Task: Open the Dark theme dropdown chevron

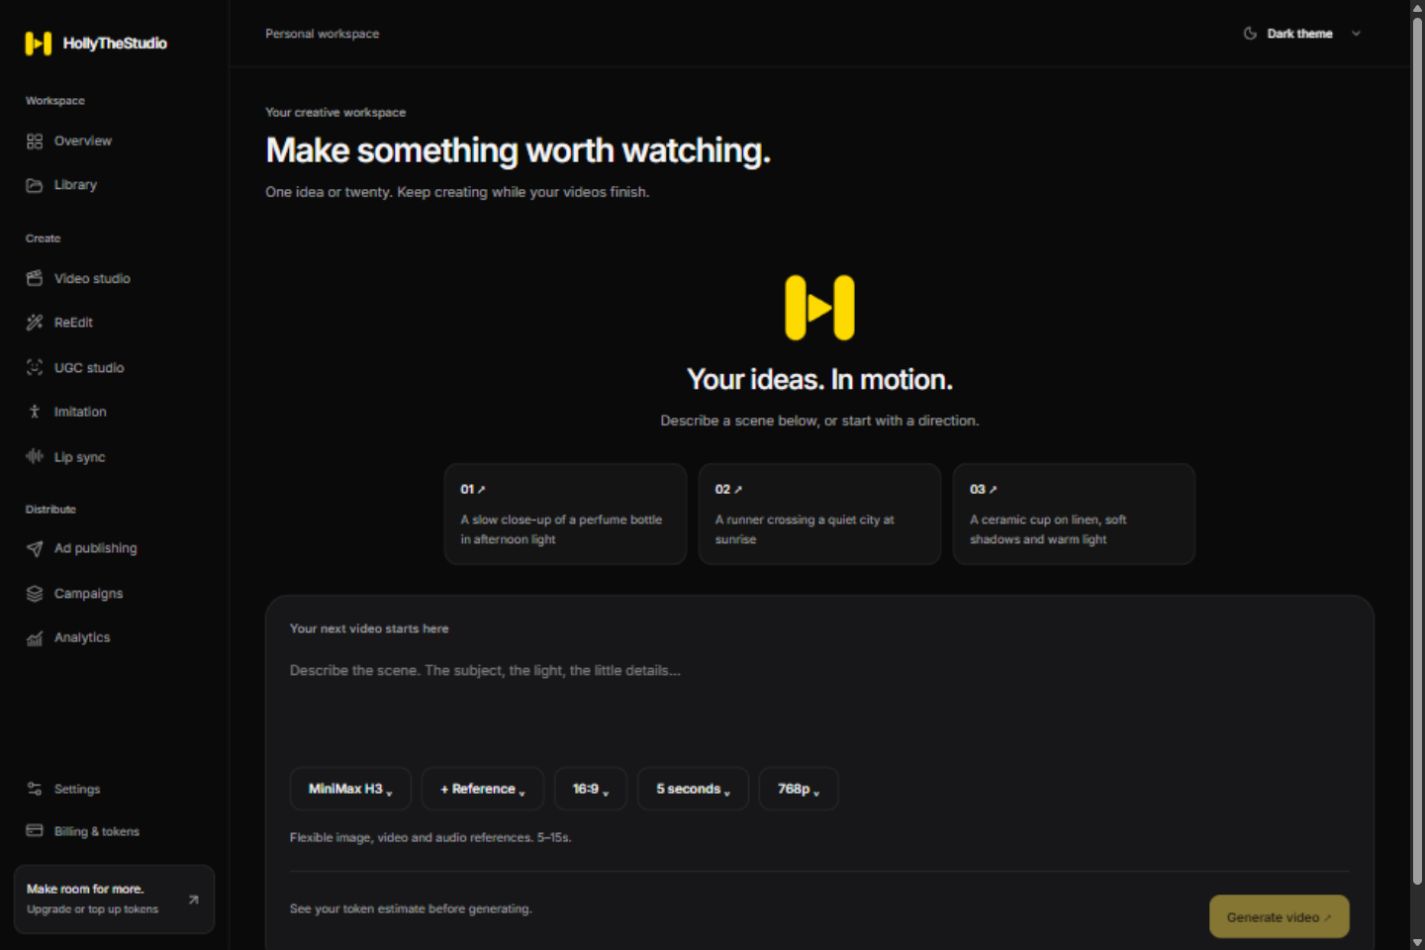Action: [1356, 33]
